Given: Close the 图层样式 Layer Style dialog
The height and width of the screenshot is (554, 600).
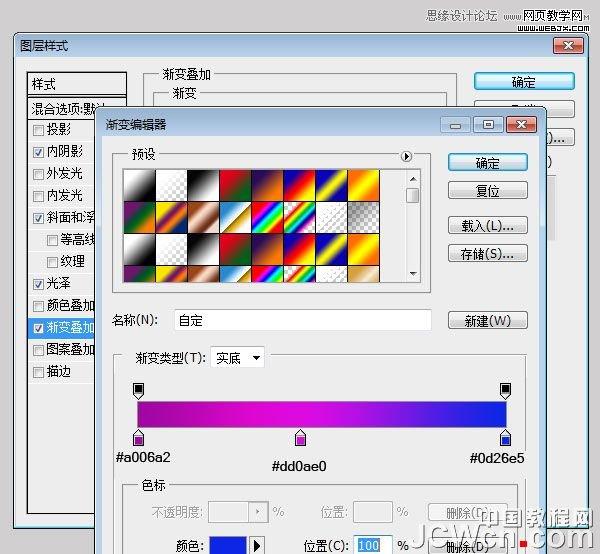Looking at the screenshot, I should click(569, 46).
